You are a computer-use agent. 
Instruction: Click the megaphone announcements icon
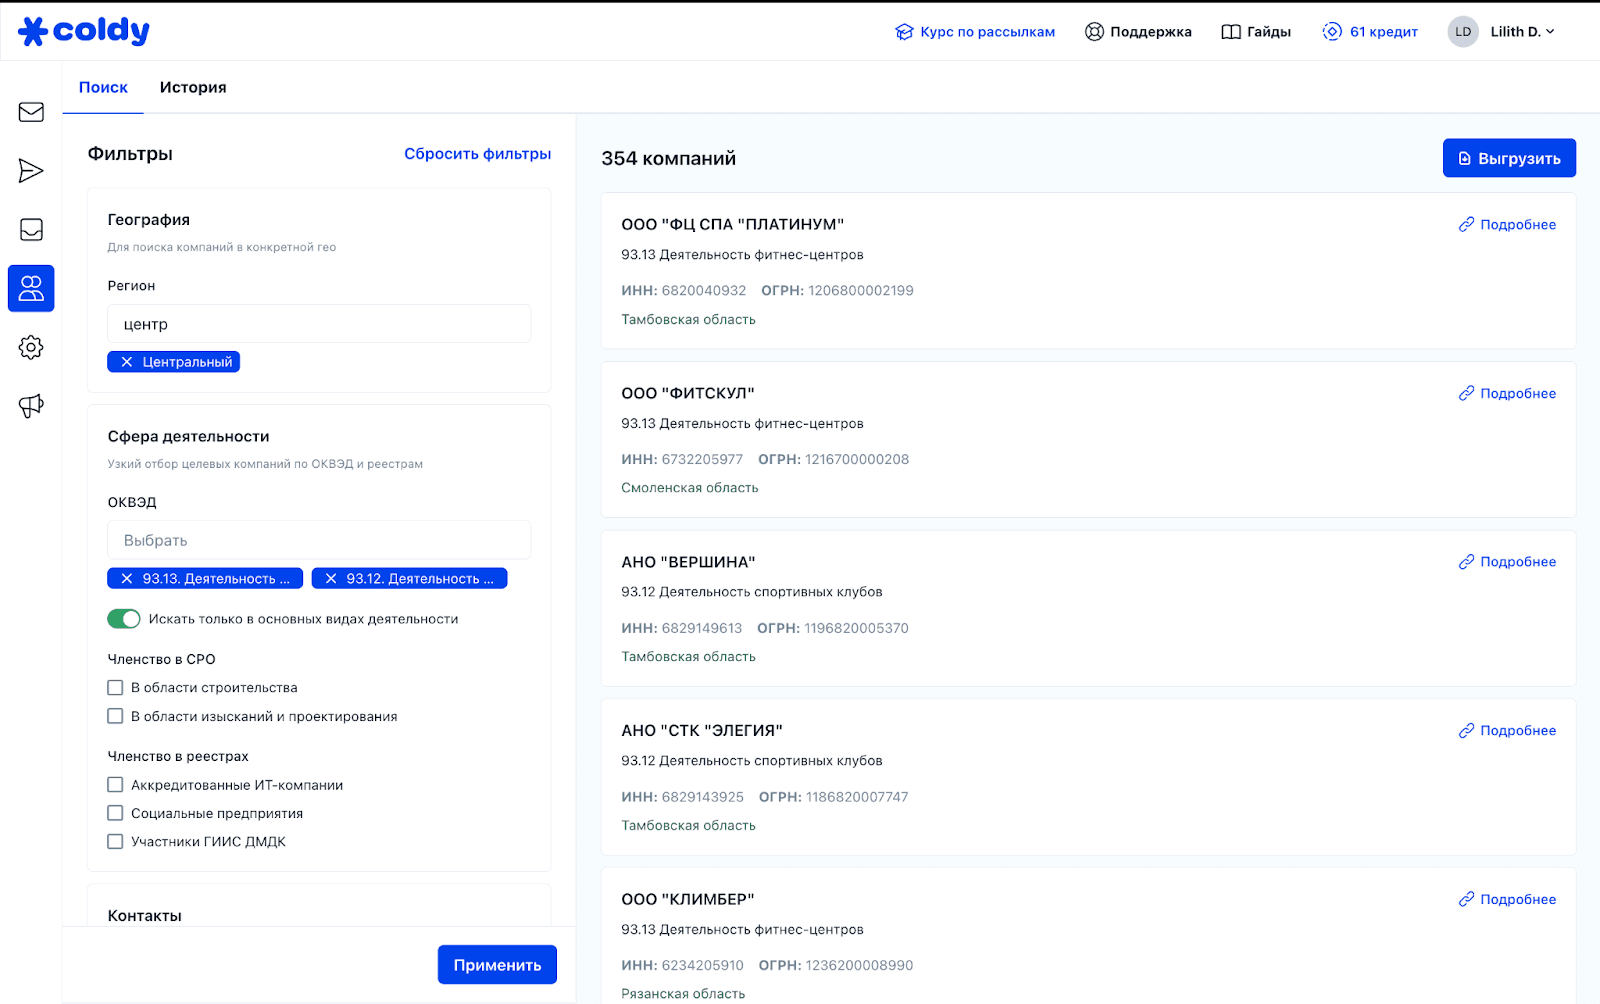(31, 406)
